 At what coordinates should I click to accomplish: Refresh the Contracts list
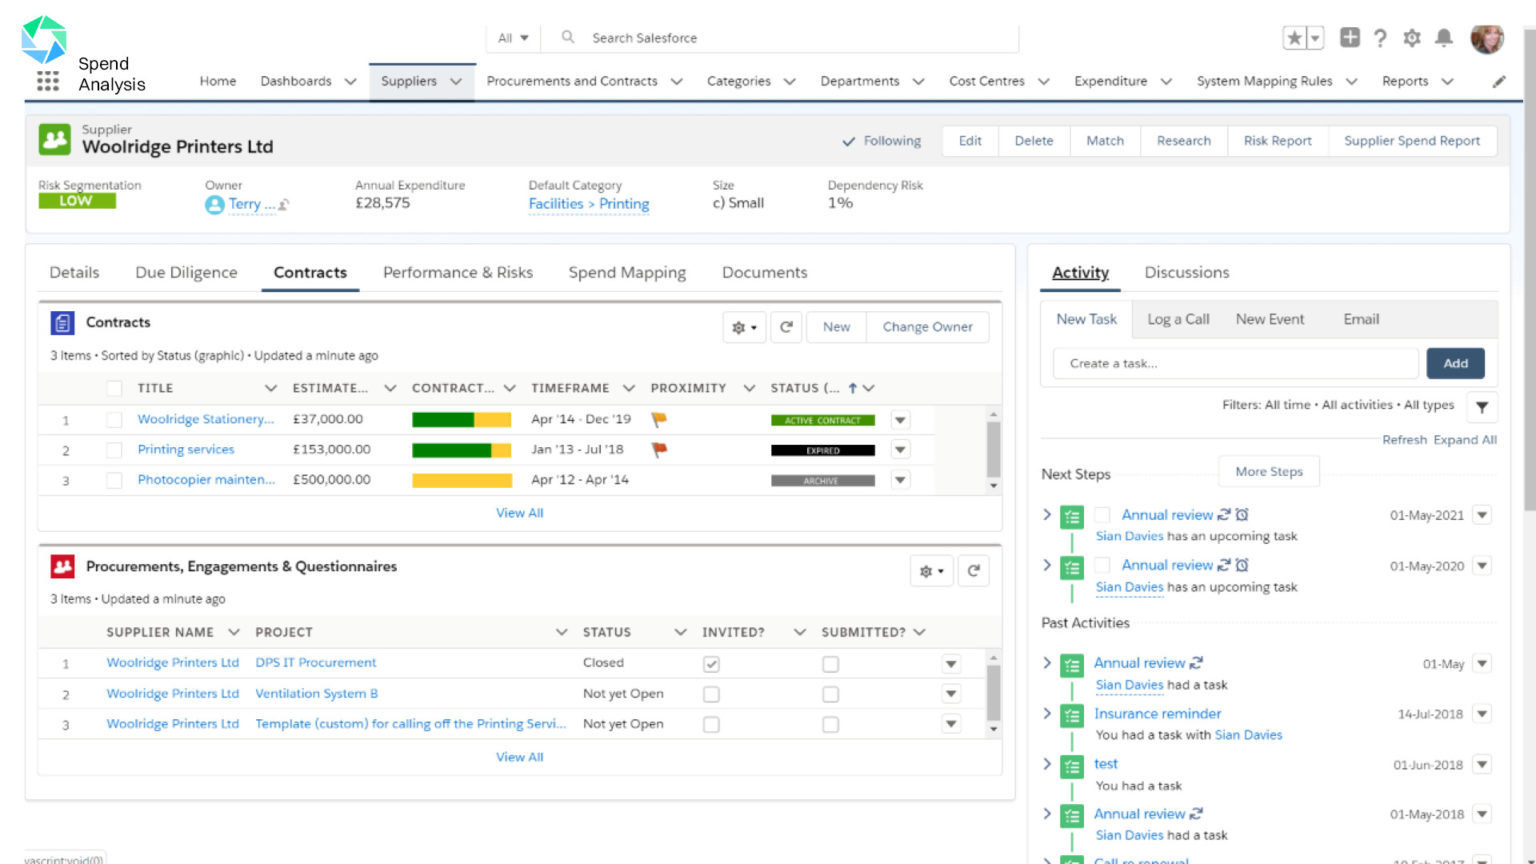pyautogui.click(x=786, y=327)
